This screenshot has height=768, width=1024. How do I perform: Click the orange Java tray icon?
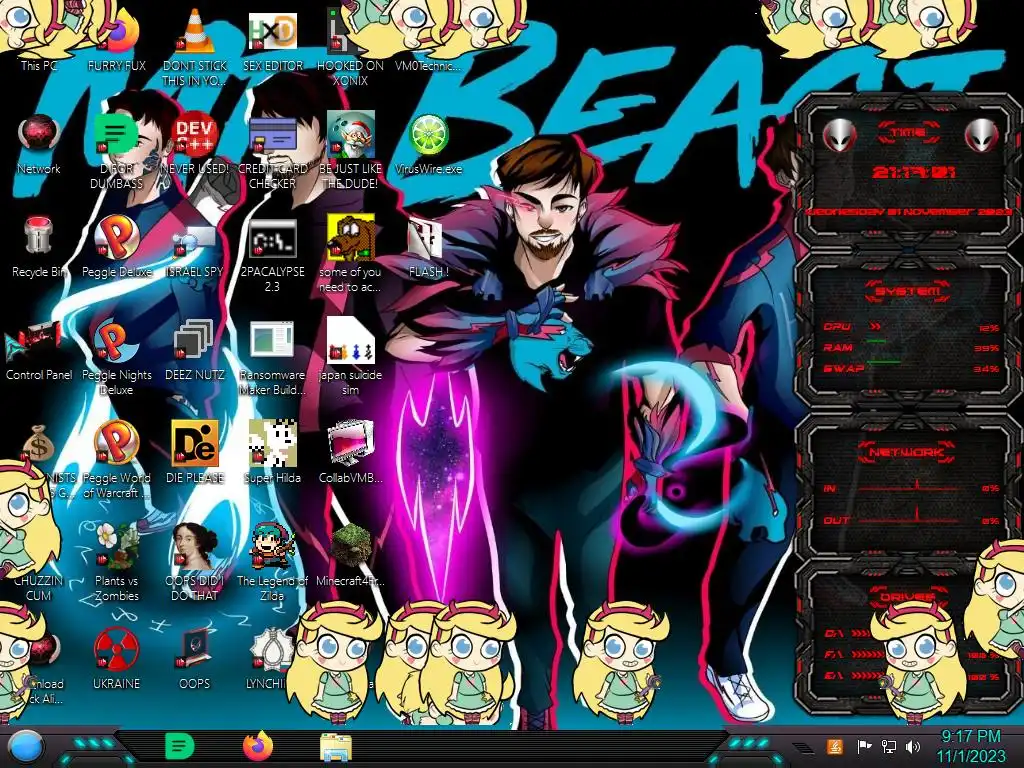coord(834,746)
